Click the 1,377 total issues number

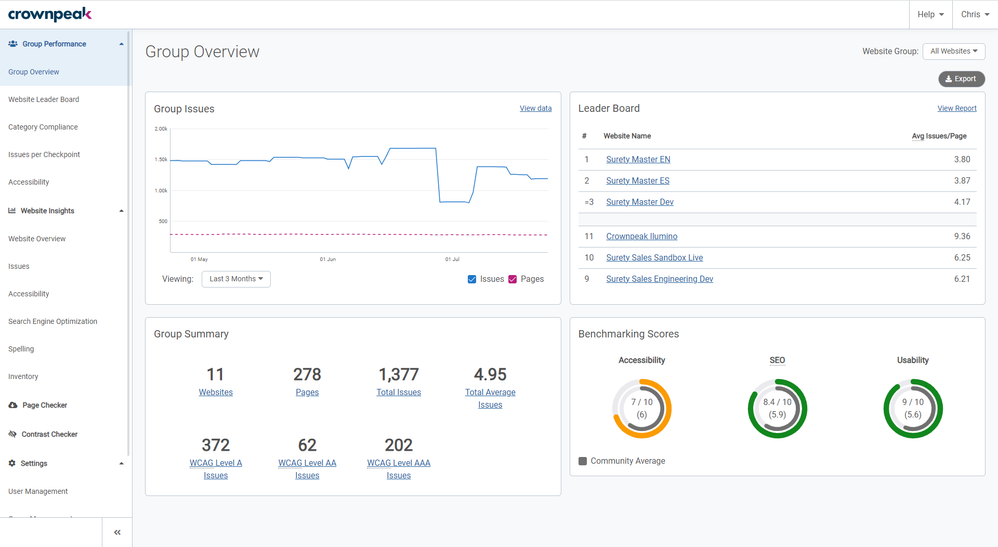coord(398,374)
